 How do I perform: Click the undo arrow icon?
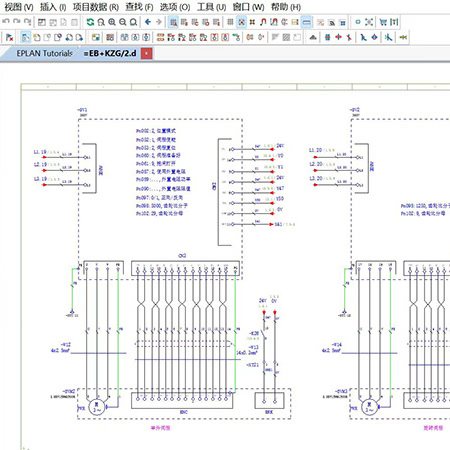(6, 22)
